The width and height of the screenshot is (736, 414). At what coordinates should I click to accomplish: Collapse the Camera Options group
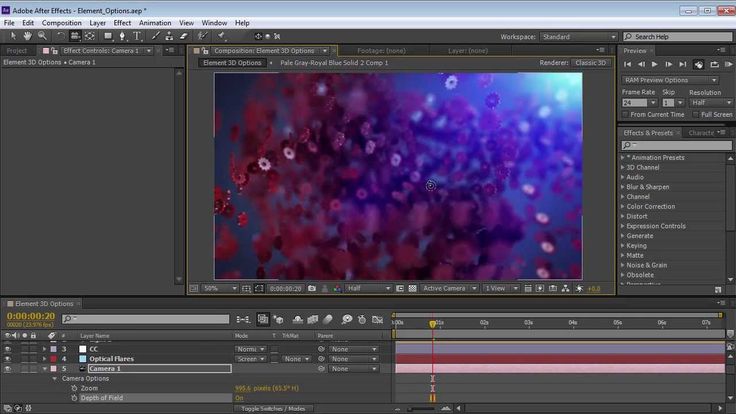(54, 378)
